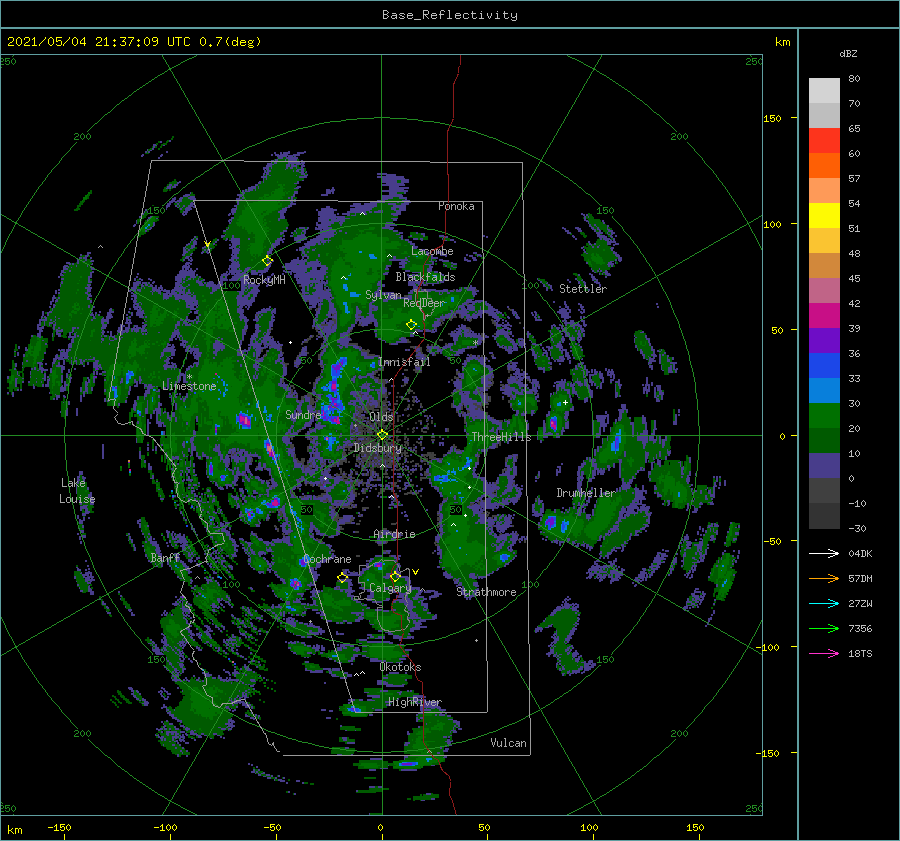This screenshot has height=841, width=900.
Task: Click the Calgary city label
Action: point(390,588)
